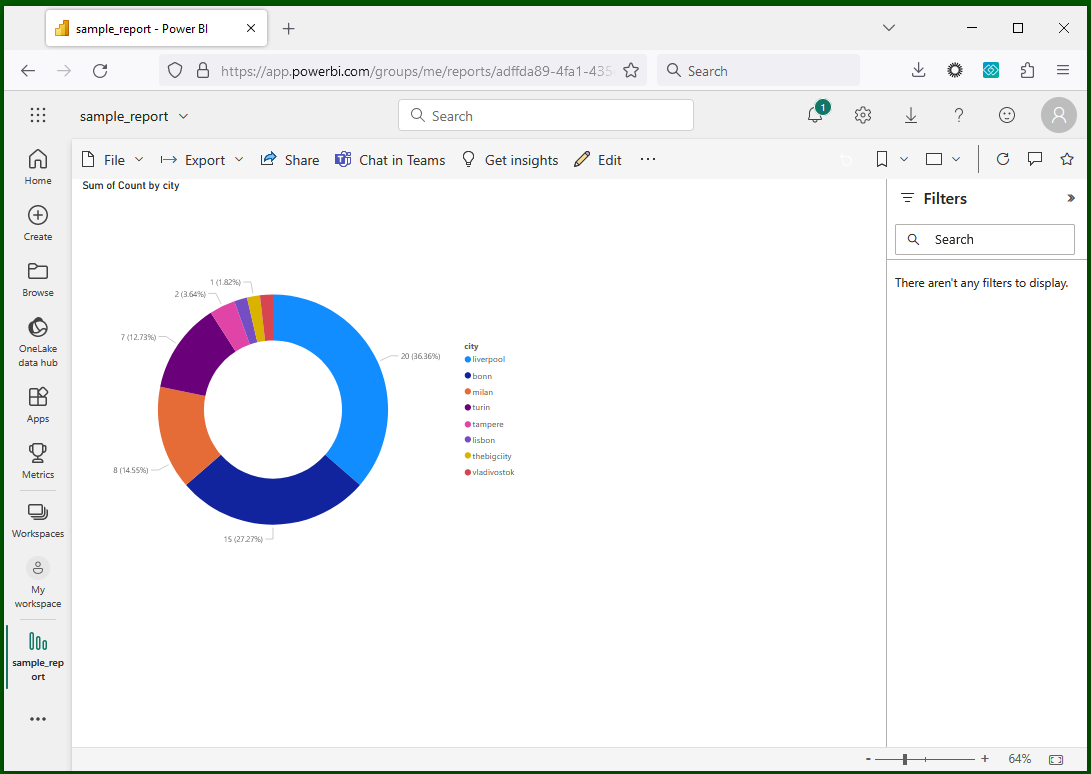
Task: Expand the View dropdown arrow
Action: click(x=956, y=159)
